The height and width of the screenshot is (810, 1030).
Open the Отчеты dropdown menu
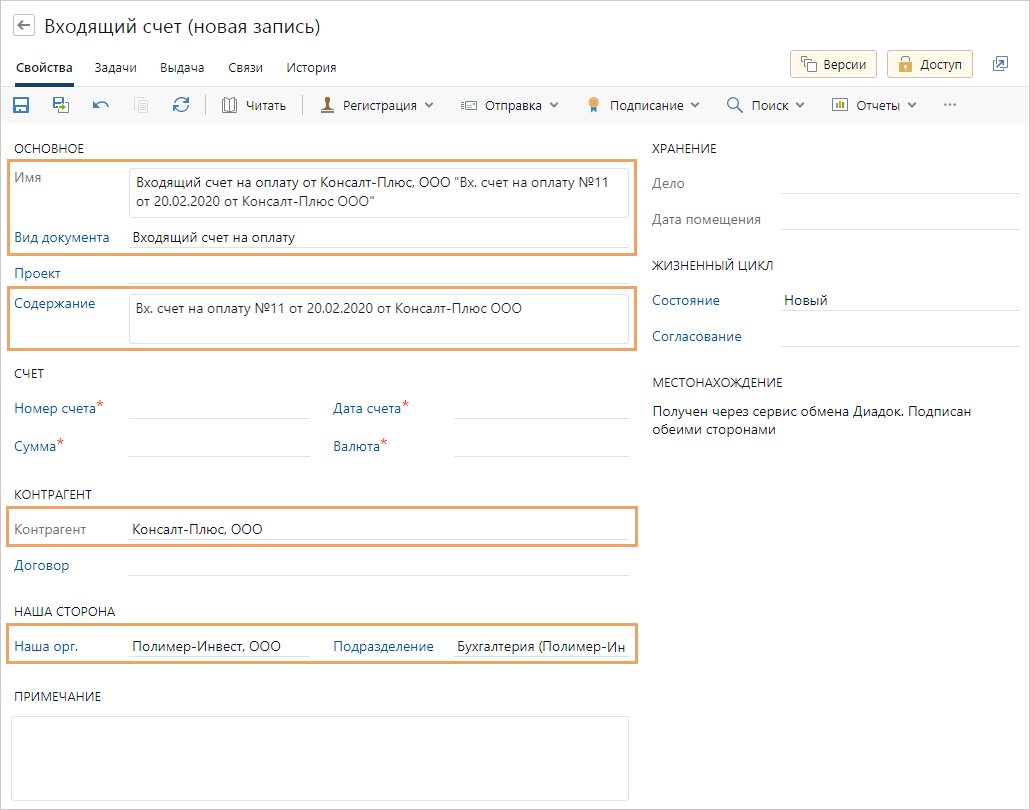point(874,105)
